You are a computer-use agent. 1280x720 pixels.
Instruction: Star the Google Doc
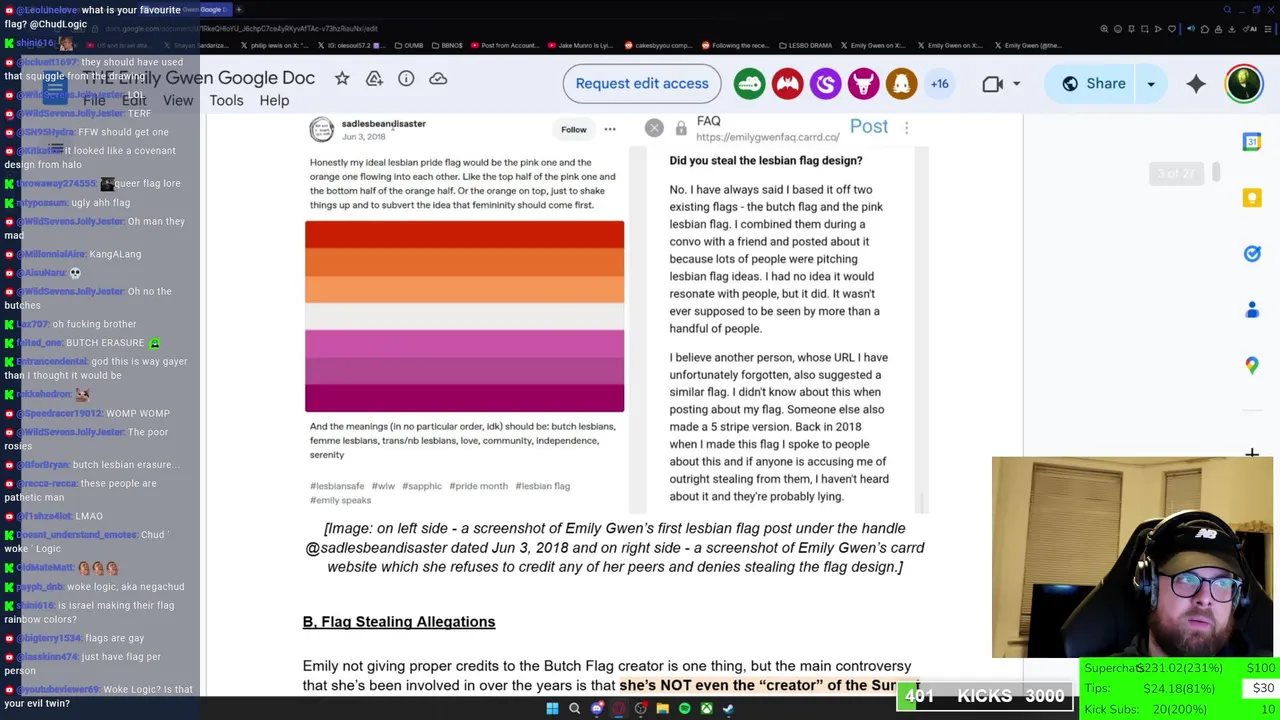tap(342, 78)
